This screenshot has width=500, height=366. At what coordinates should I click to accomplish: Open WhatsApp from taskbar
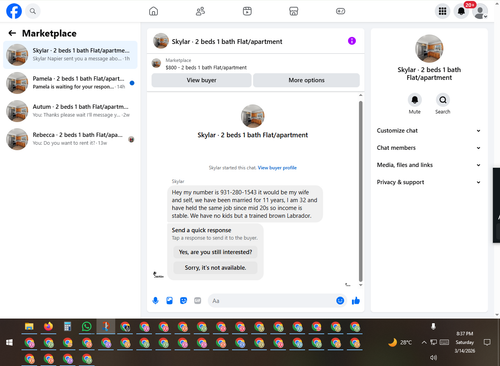(87, 326)
